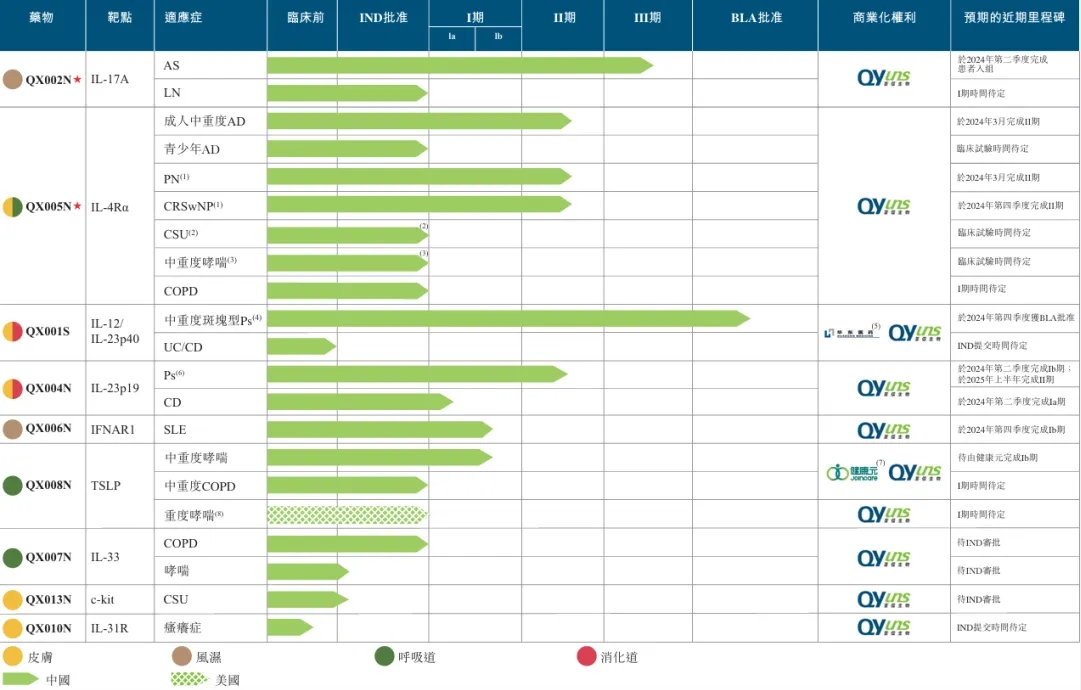Click the solid green 中國 legend arrow
1081x690 pixels.
22,679
